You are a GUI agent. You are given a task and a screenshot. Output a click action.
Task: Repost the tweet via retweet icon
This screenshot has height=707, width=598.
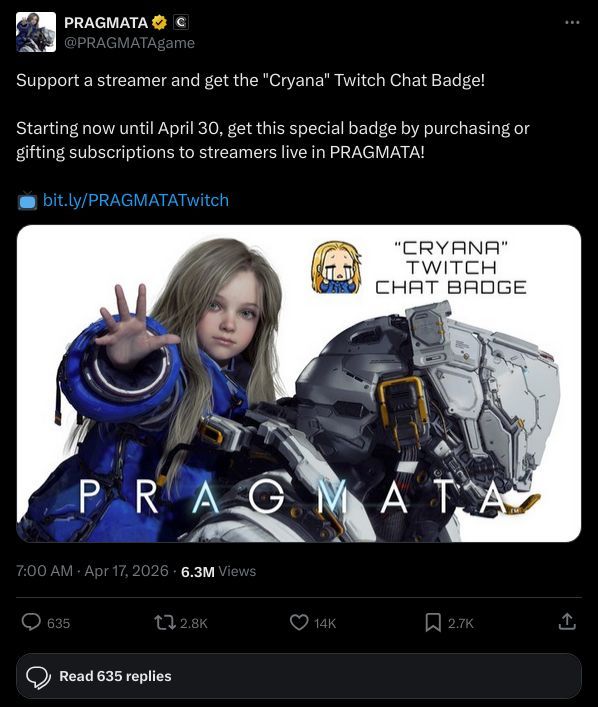[165, 623]
